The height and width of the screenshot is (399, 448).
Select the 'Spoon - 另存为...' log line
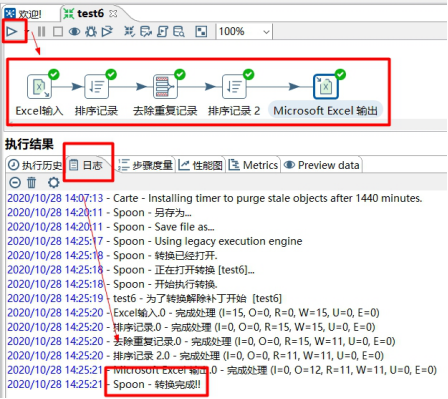click(x=99, y=213)
